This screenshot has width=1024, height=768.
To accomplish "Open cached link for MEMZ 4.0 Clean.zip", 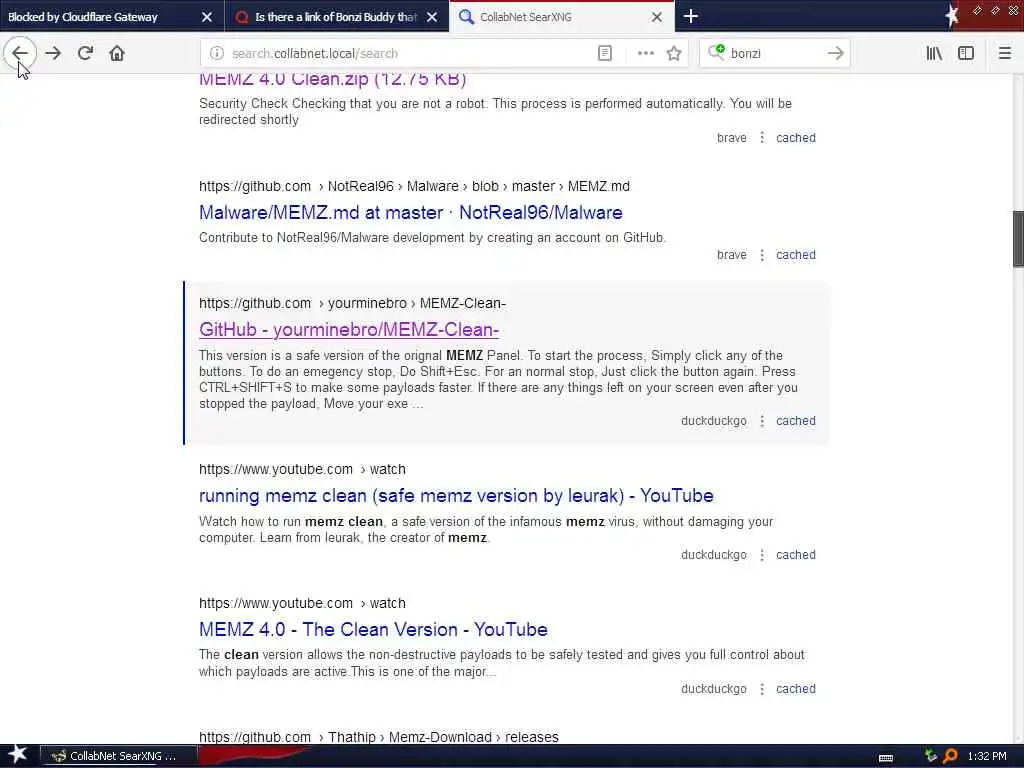I will click(795, 138).
